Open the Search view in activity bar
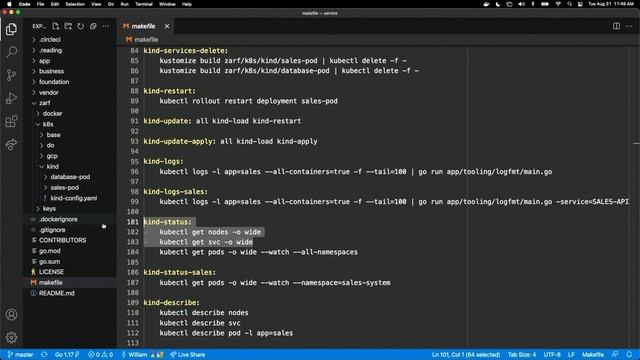640x360 pixels. pos(11,52)
